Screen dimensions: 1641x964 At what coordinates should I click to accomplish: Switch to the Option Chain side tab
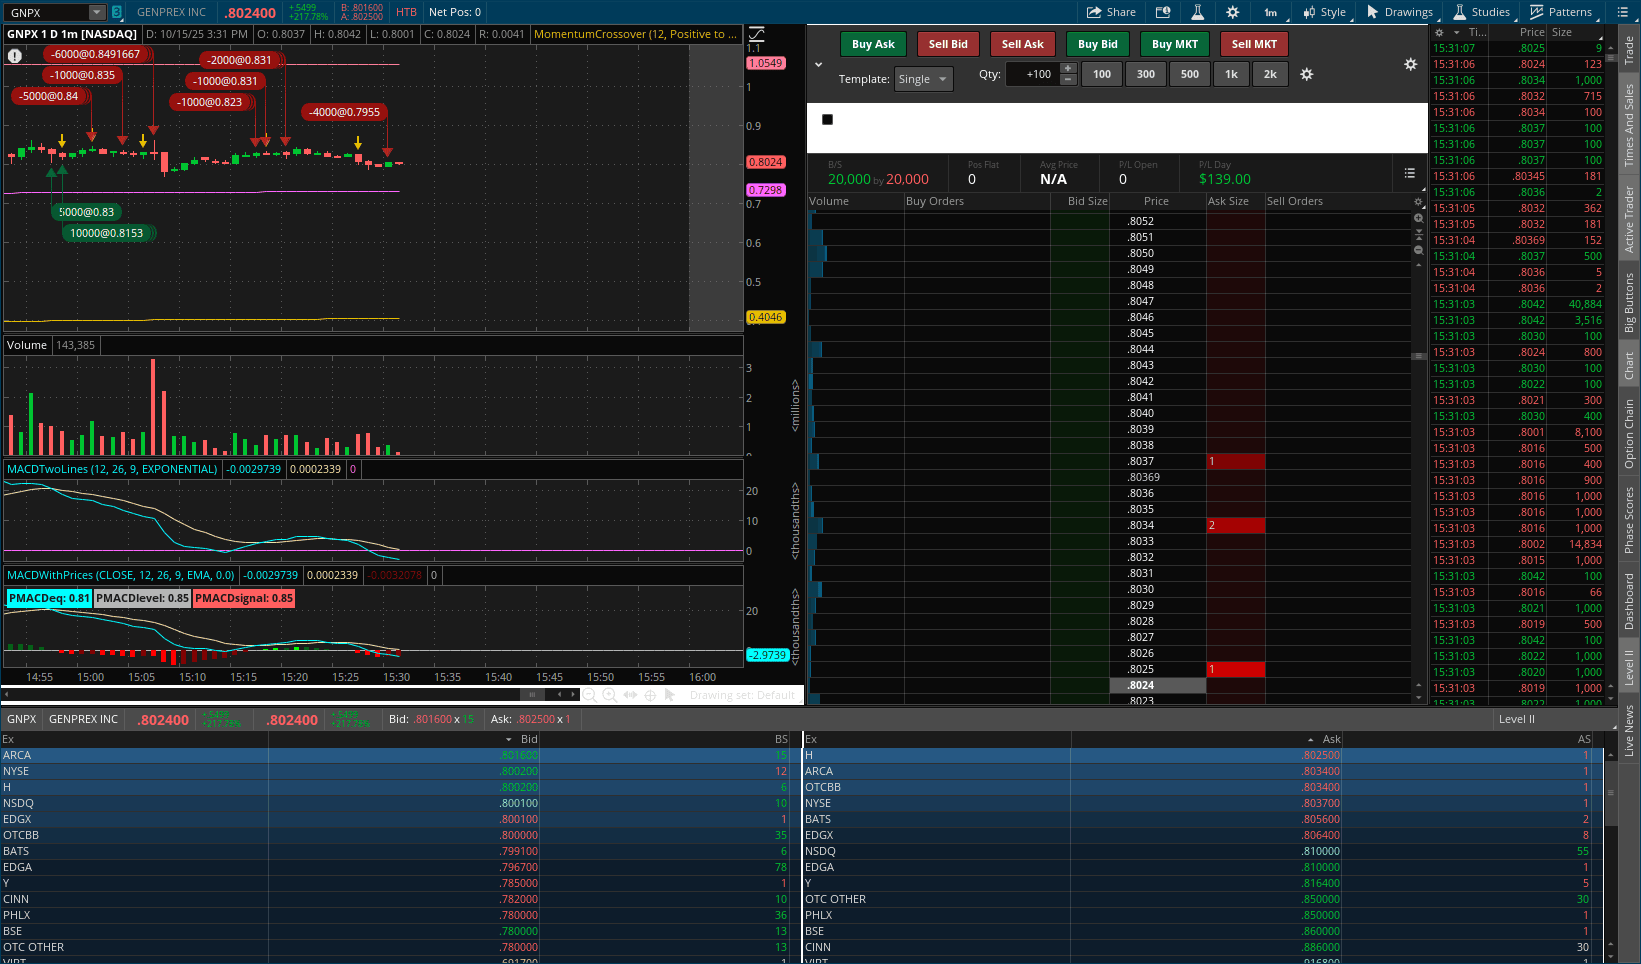(x=1629, y=433)
